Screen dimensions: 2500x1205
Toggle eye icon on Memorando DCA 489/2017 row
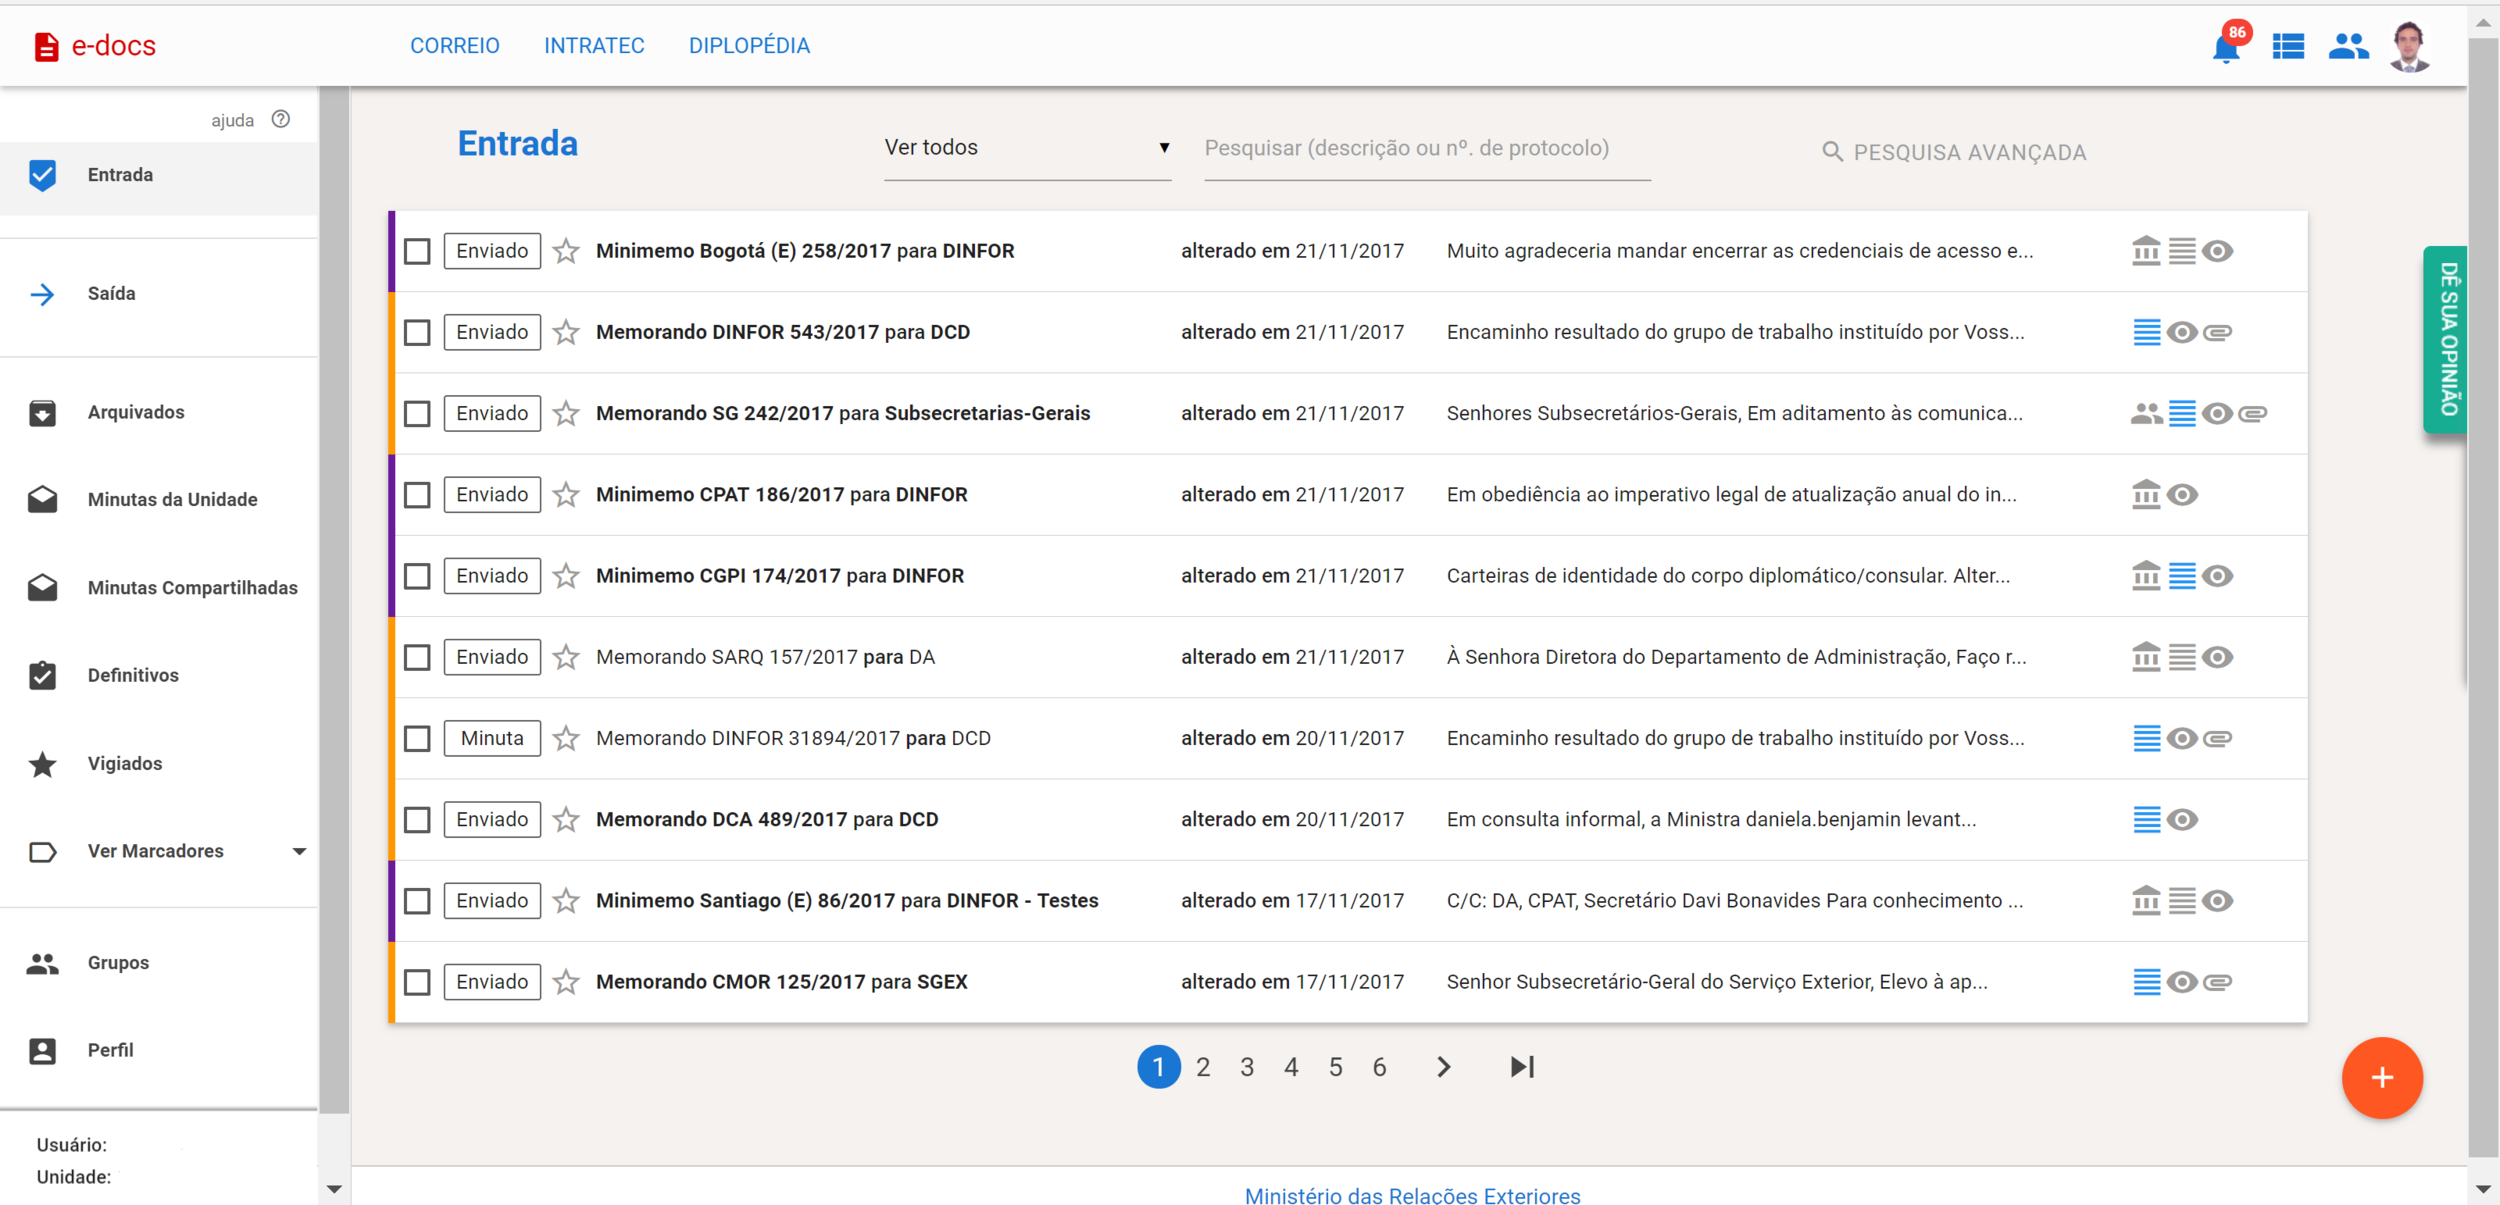pos(2182,820)
